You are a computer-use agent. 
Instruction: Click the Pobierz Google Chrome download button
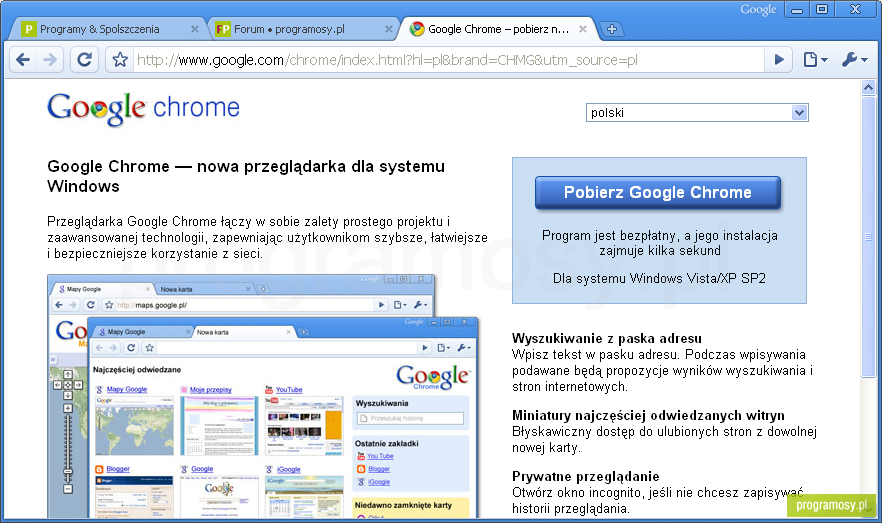[x=658, y=192]
